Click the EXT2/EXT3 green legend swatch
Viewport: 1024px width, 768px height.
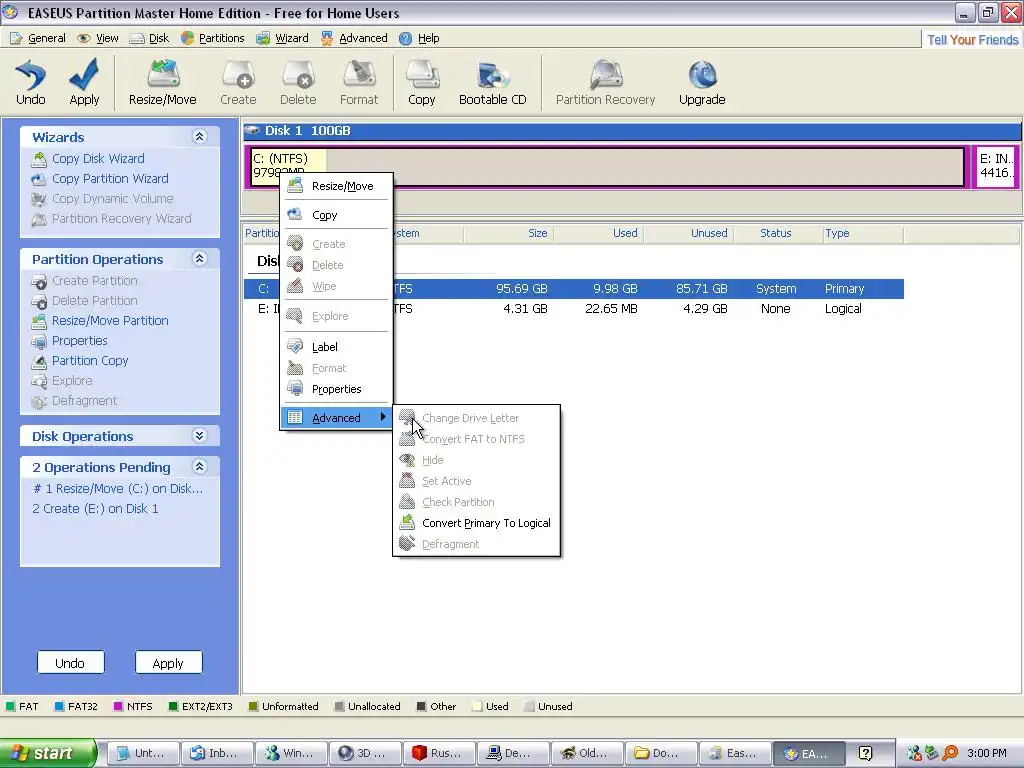(173, 706)
